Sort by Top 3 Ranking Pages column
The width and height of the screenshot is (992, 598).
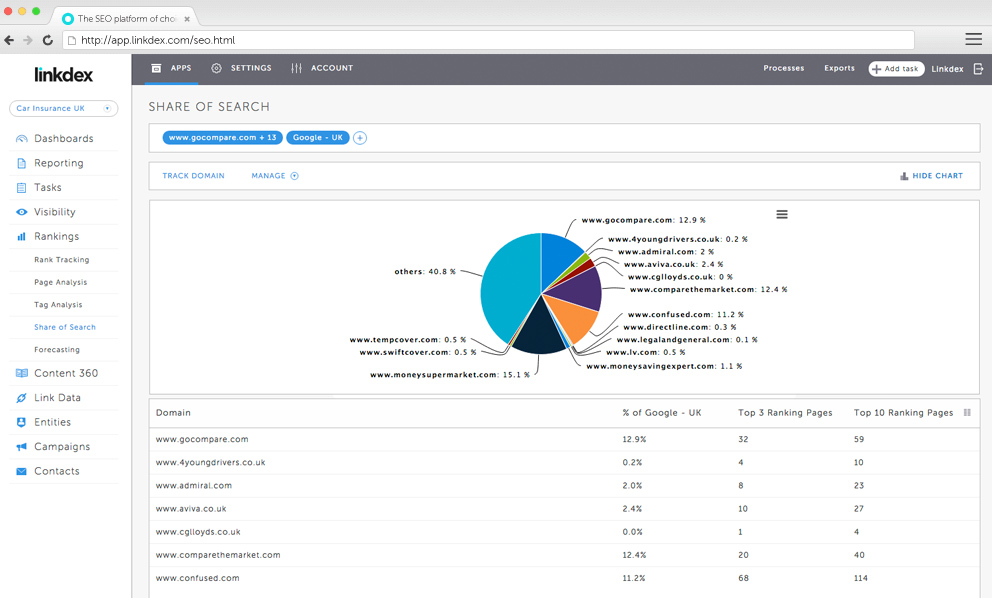(785, 413)
